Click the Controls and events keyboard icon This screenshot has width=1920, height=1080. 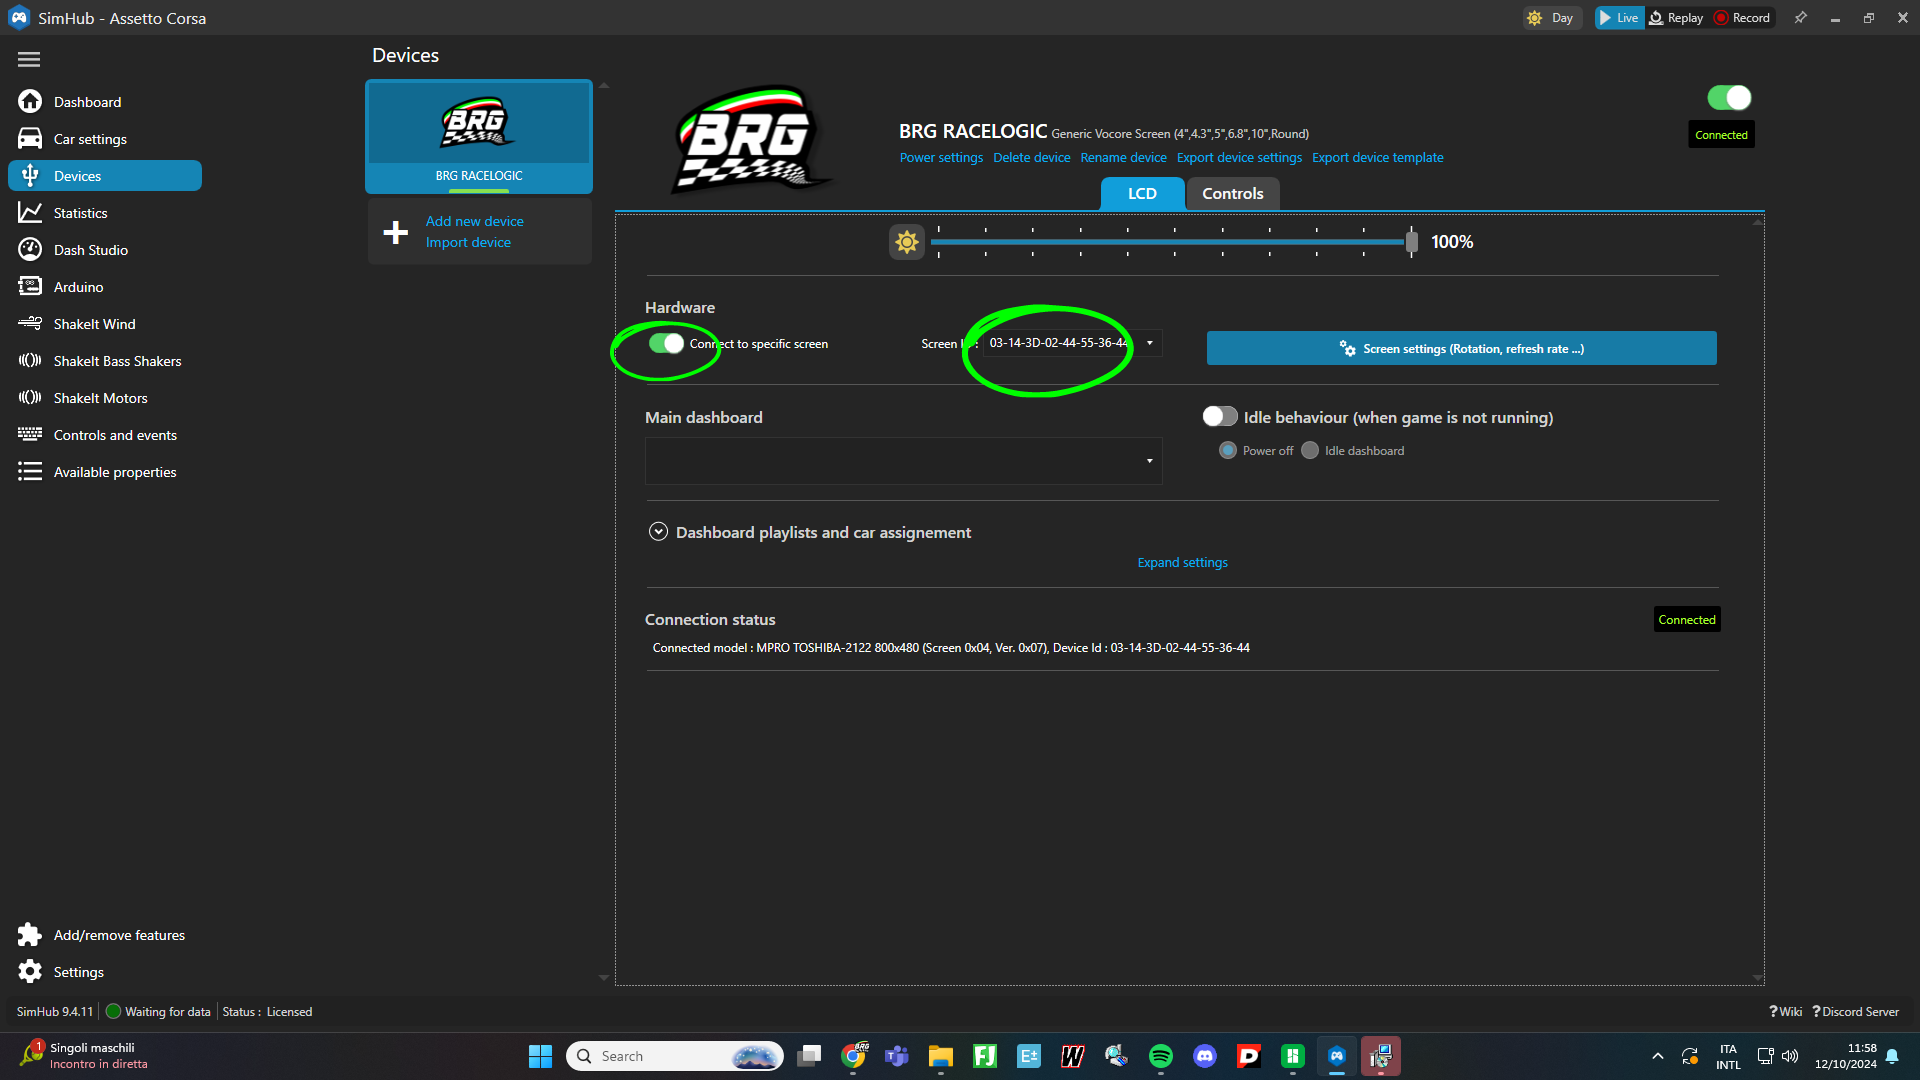(x=30, y=435)
